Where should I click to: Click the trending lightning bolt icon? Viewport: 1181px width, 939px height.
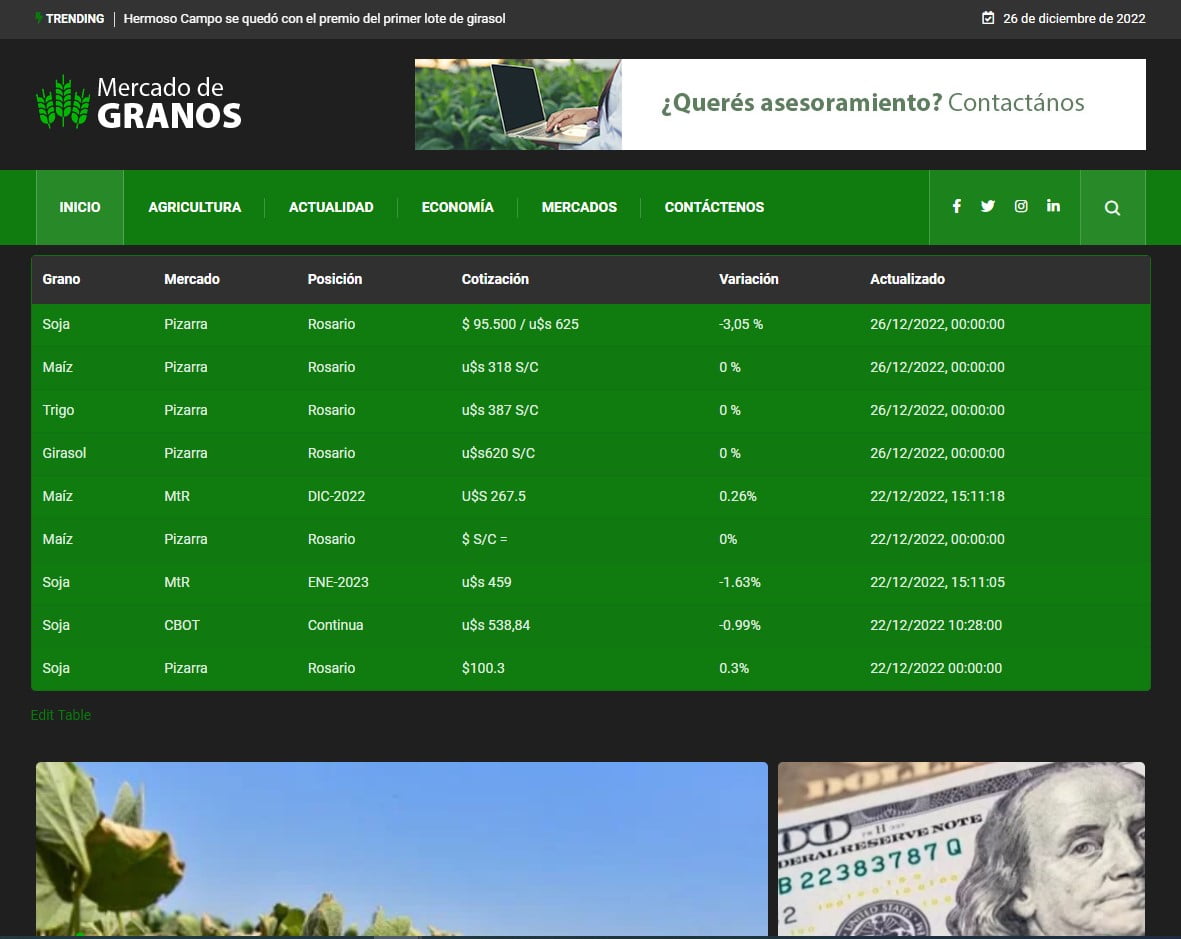pos(38,18)
